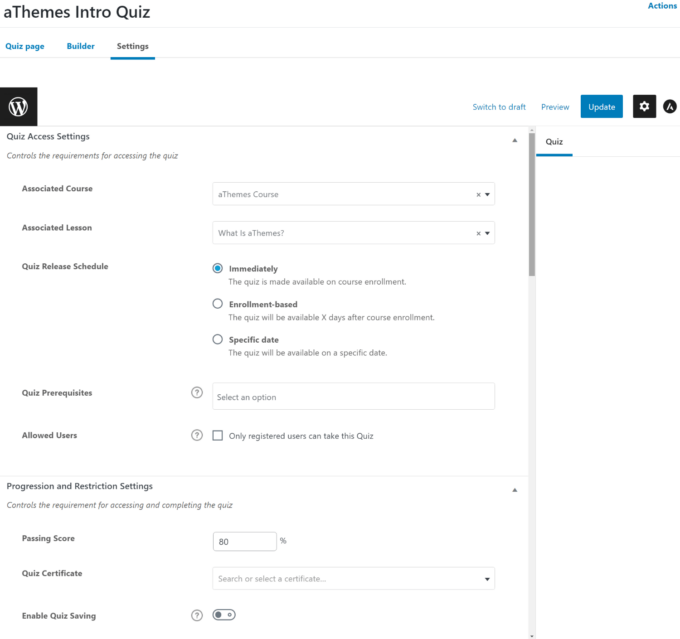Select Specific date release schedule
Image resolution: width=680 pixels, height=639 pixels.
[218, 339]
